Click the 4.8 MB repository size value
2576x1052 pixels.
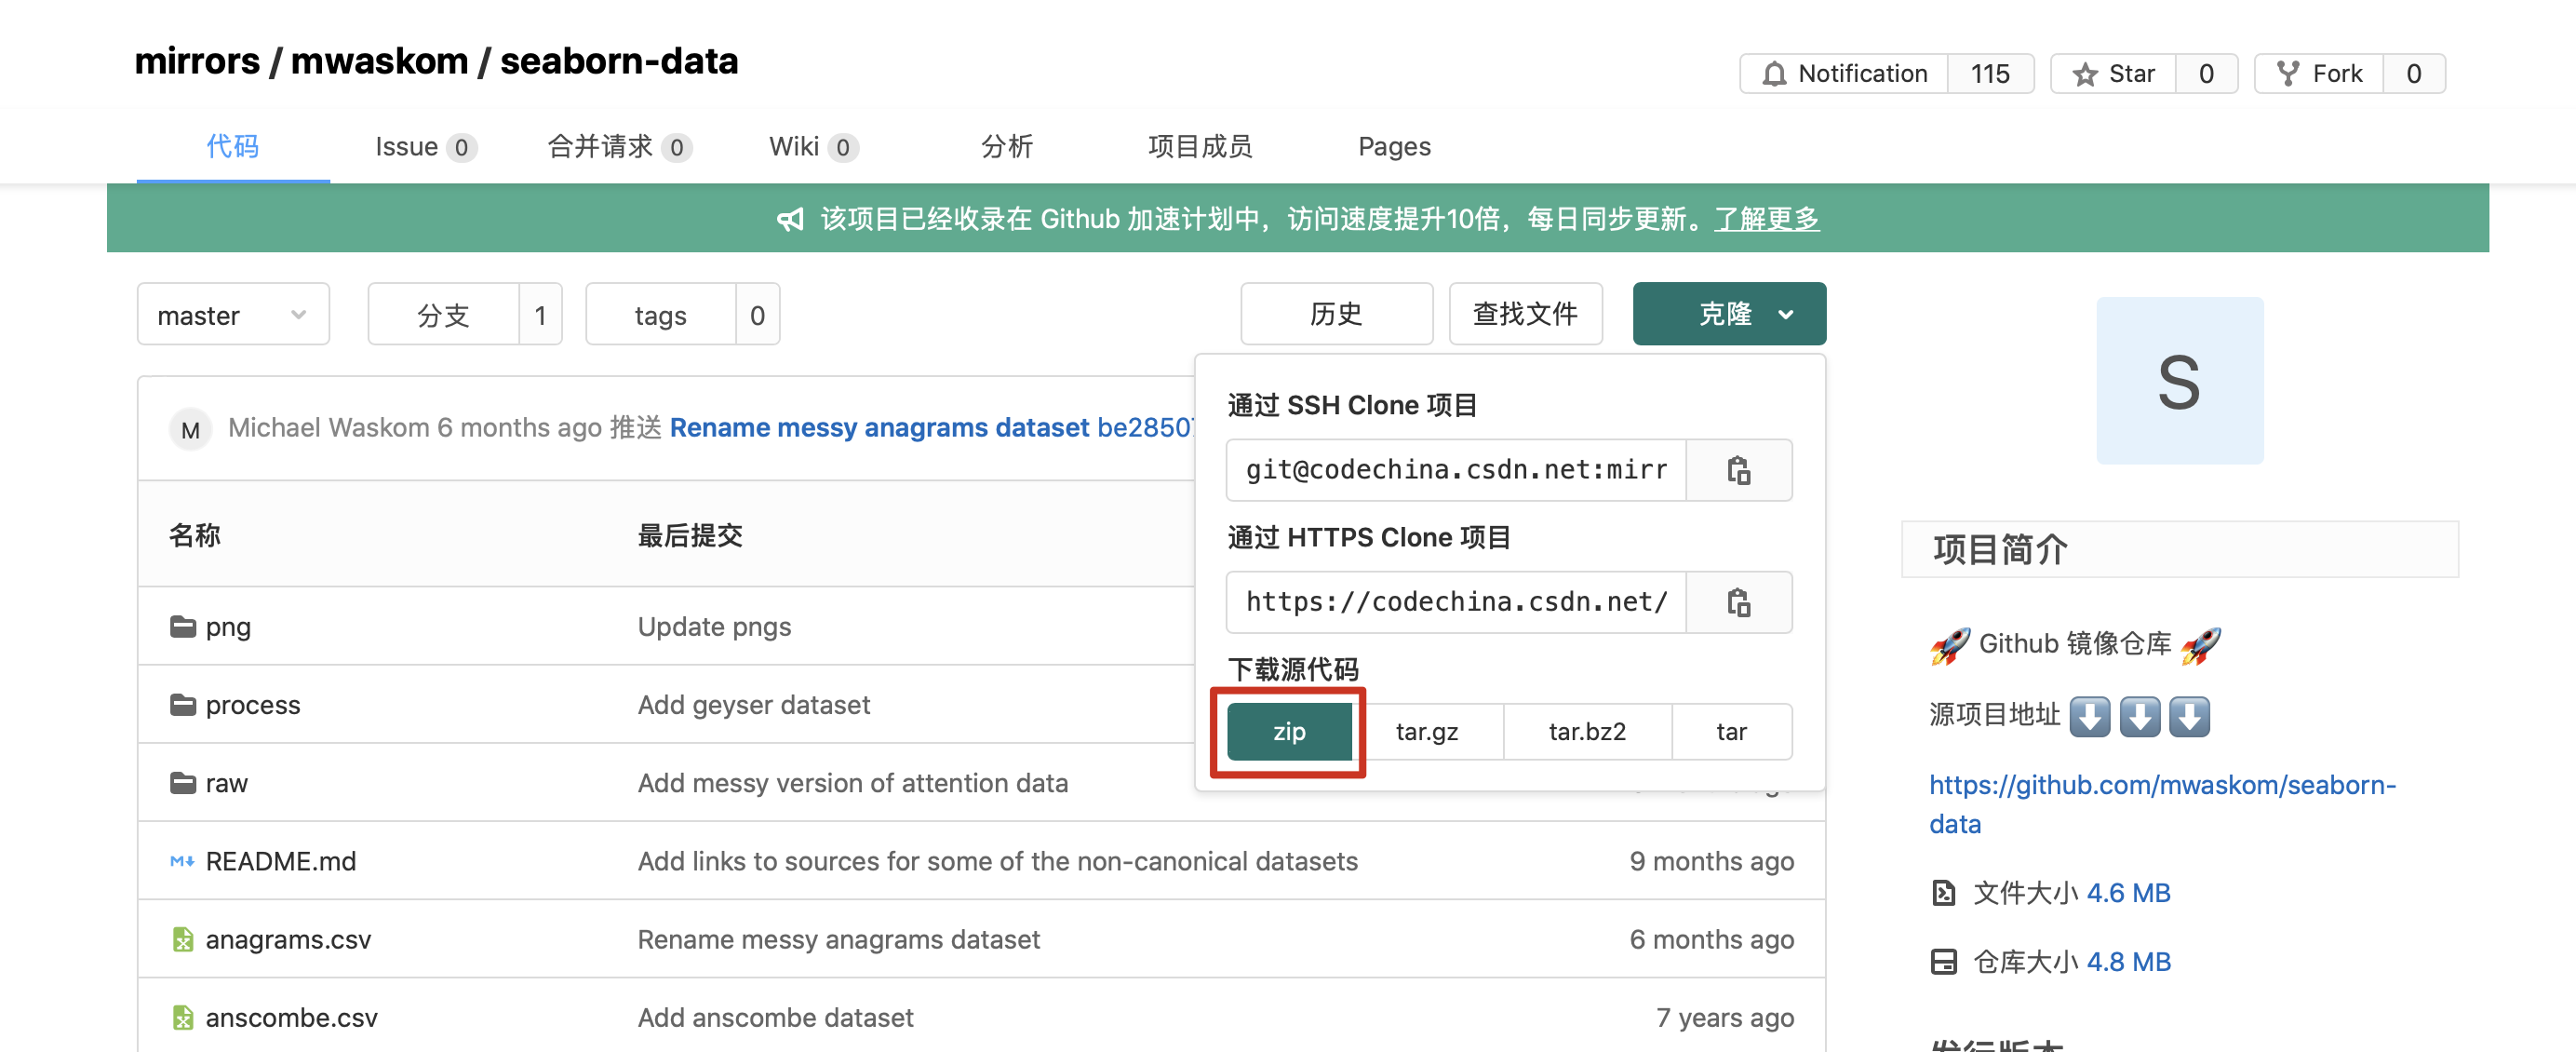pyautogui.click(x=2128, y=962)
